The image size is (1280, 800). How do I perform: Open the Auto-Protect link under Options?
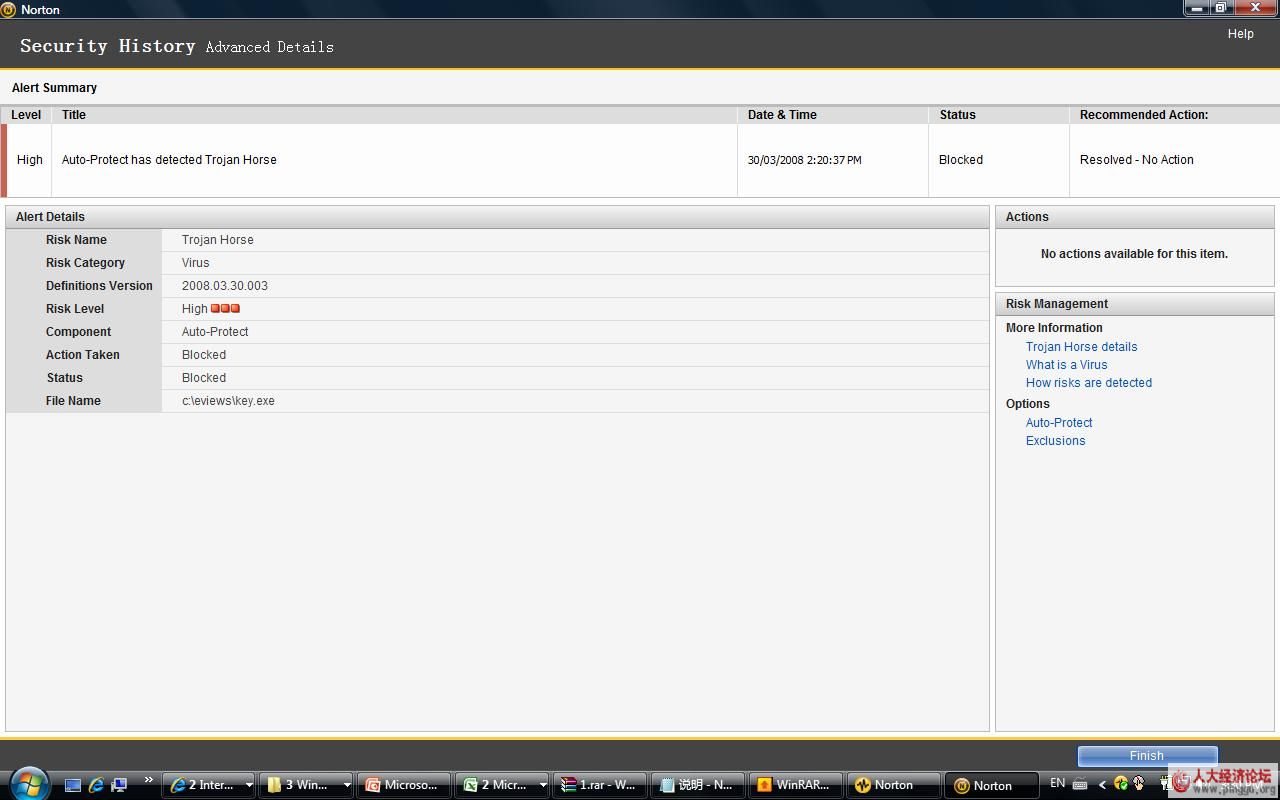point(1059,423)
